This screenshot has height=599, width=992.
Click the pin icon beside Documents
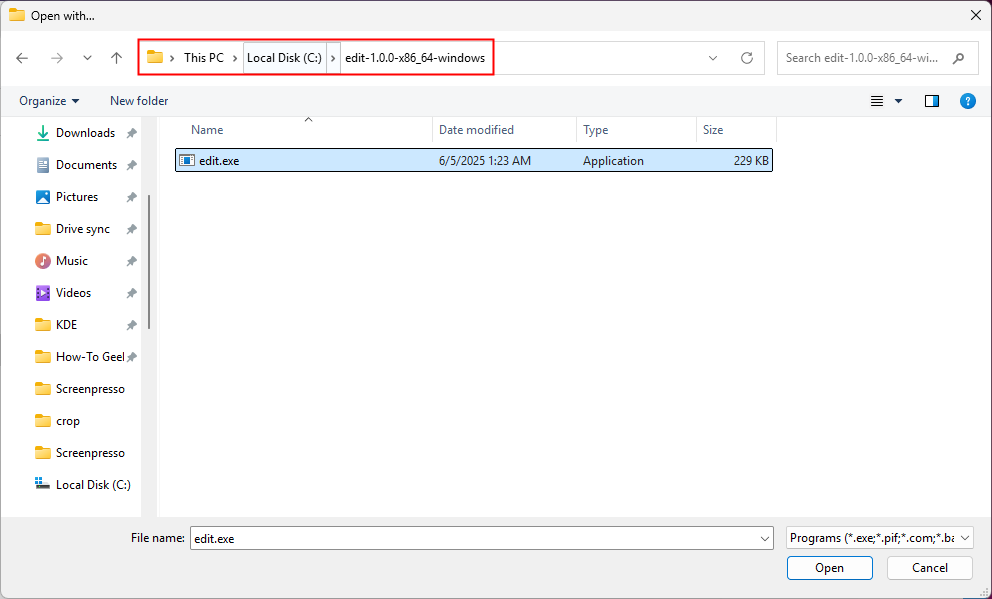[x=132, y=165]
